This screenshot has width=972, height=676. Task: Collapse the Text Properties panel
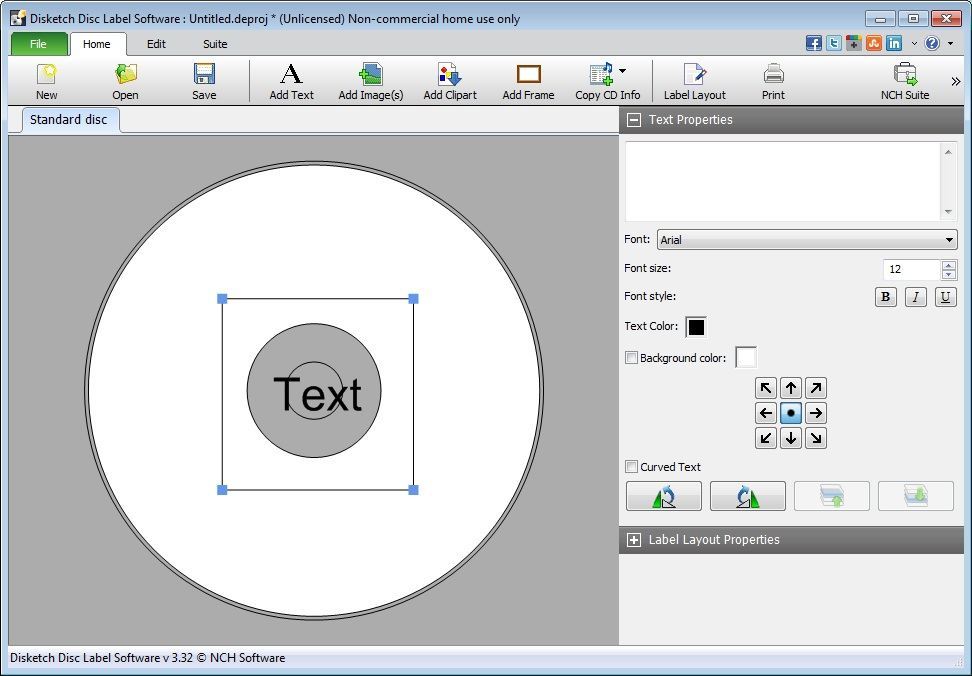pyautogui.click(x=634, y=119)
